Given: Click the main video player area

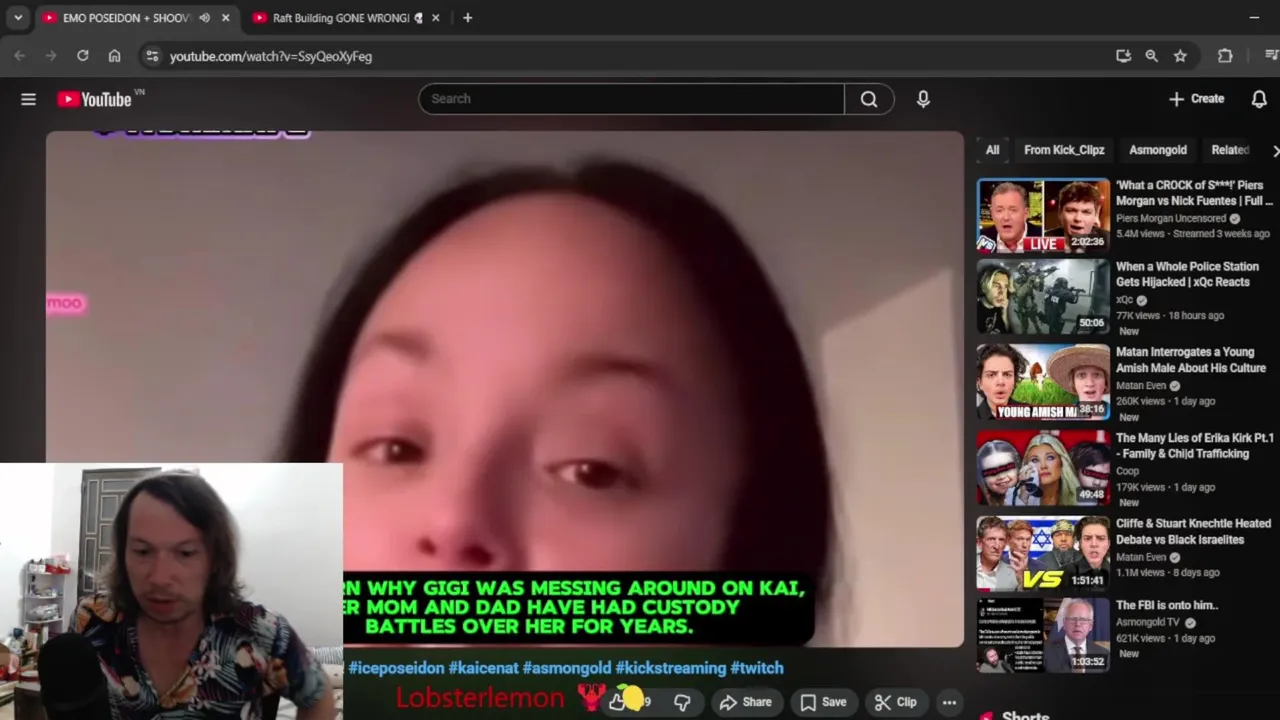Looking at the screenshot, I should click(x=505, y=390).
